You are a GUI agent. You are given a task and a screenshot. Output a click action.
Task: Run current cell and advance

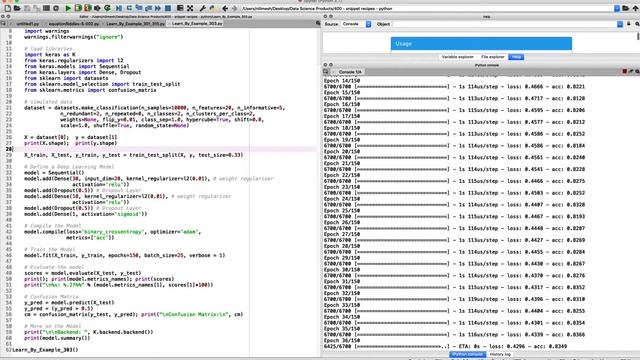pyautogui.click(x=88, y=8)
